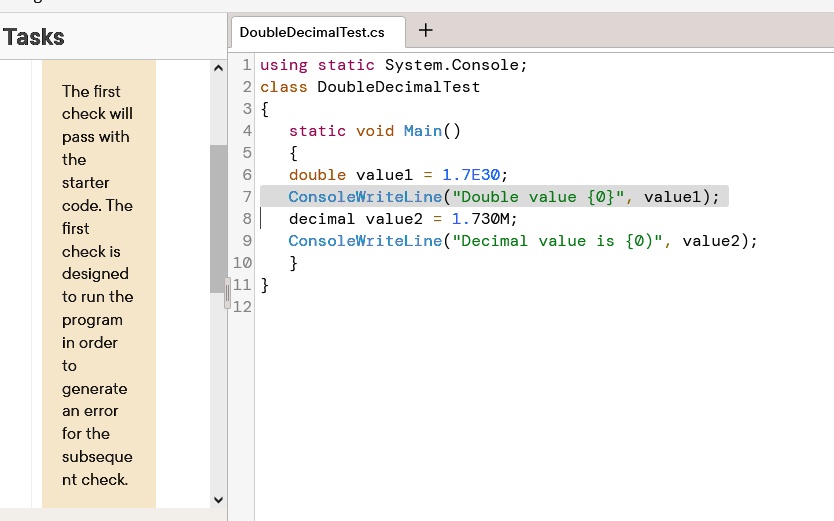Select the DoubleDecimalTest.cs file tab

[312, 32]
